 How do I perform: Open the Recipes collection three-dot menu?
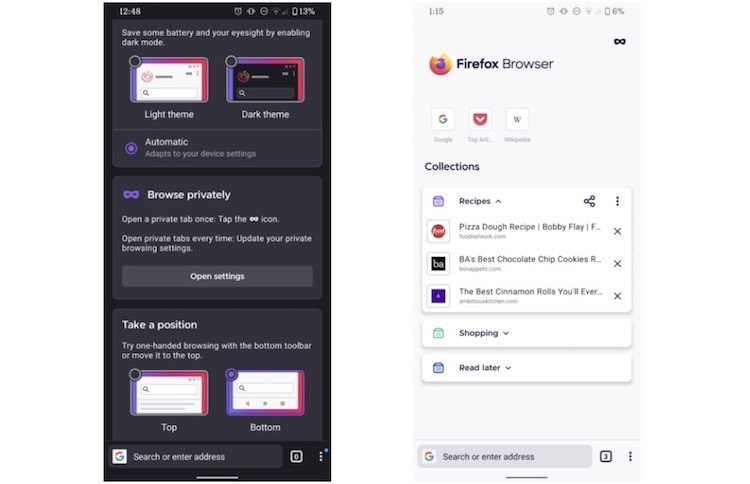tap(618, 201)
